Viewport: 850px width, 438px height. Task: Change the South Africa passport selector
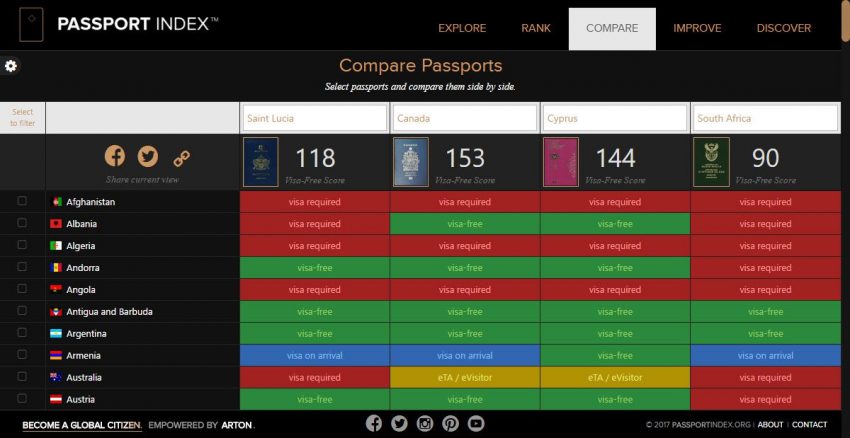[x=765, y=118]
